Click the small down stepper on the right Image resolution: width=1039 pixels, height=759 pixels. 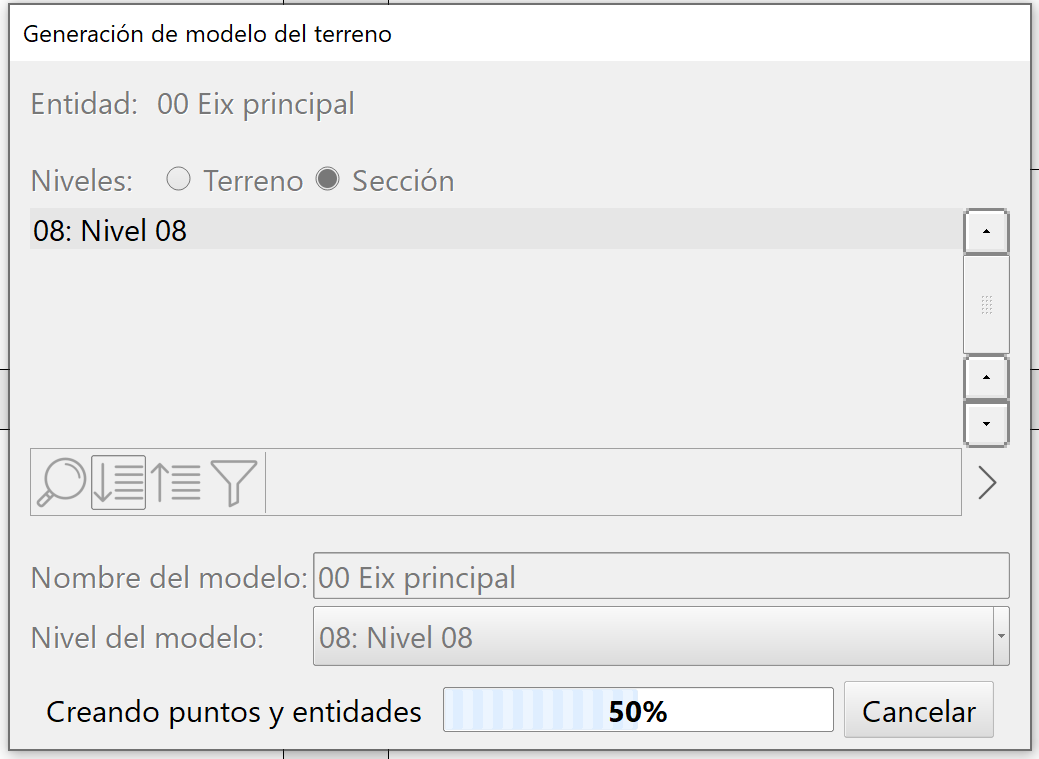pyautogui.click(x=986, y=423)
